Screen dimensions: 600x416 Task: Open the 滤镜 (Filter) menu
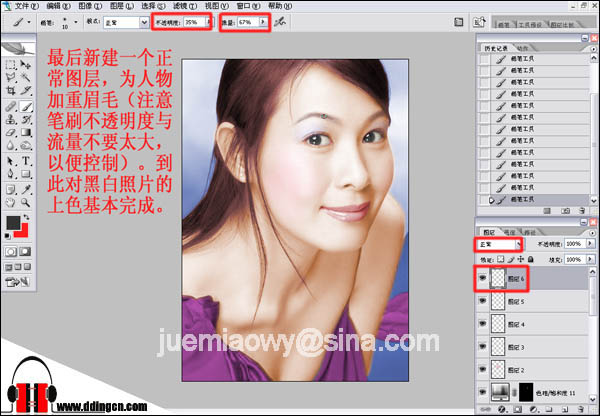coord(185,6)
